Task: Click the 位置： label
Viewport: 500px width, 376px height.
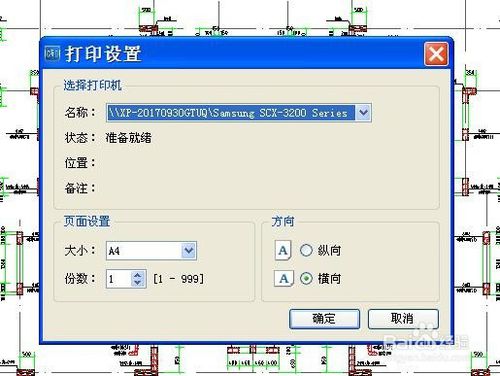Action: pos(80,163)
